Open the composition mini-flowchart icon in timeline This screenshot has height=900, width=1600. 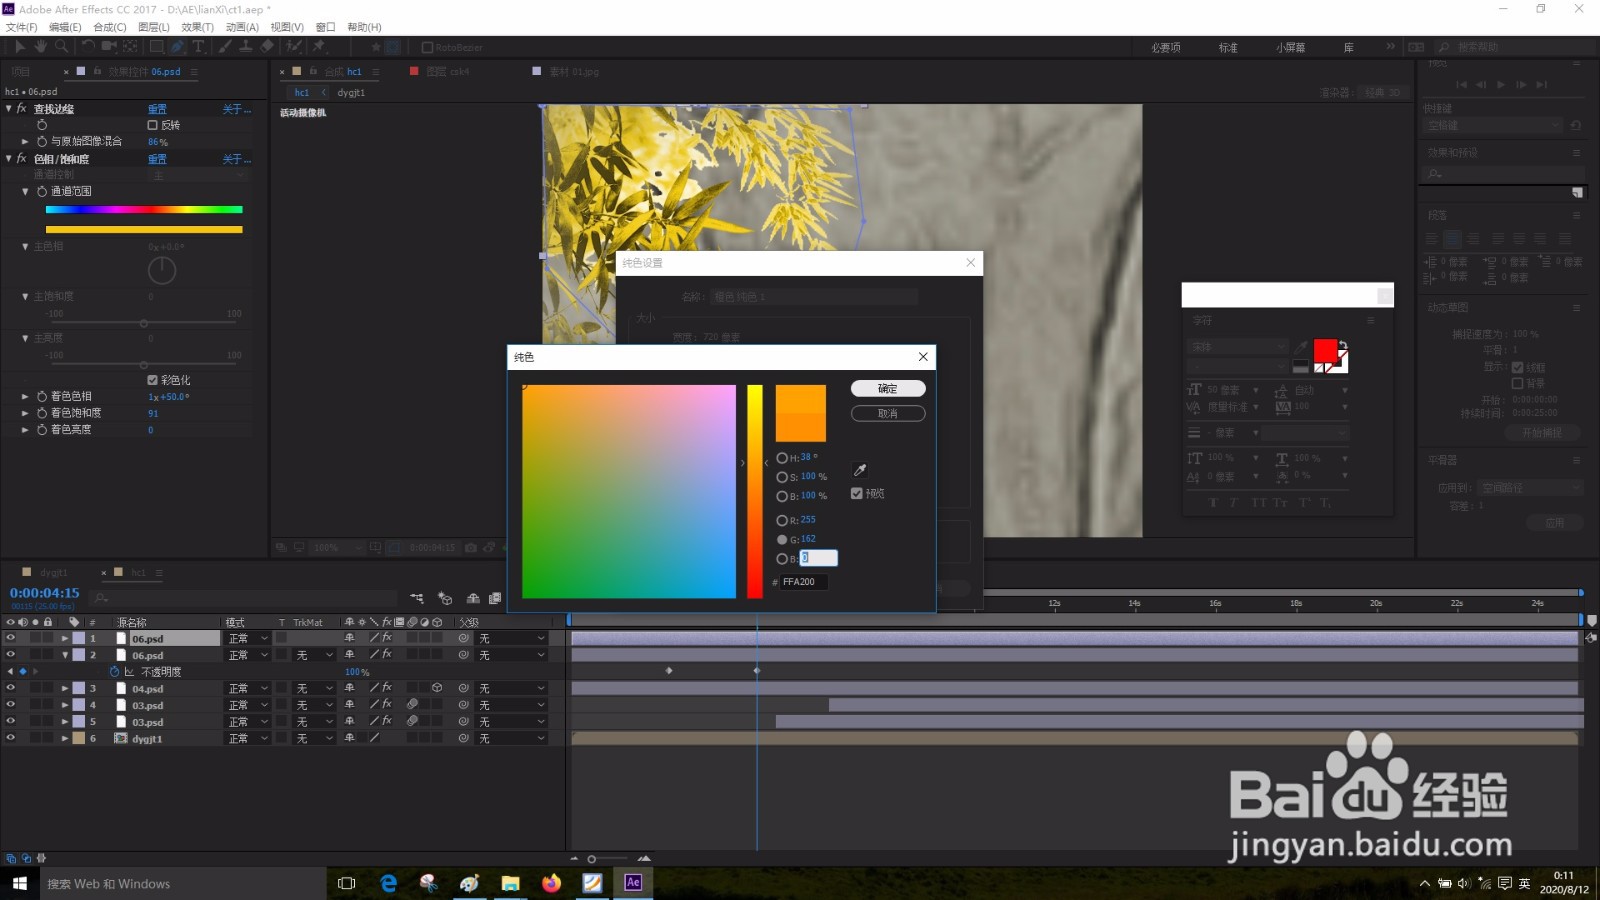pos(417,598)
